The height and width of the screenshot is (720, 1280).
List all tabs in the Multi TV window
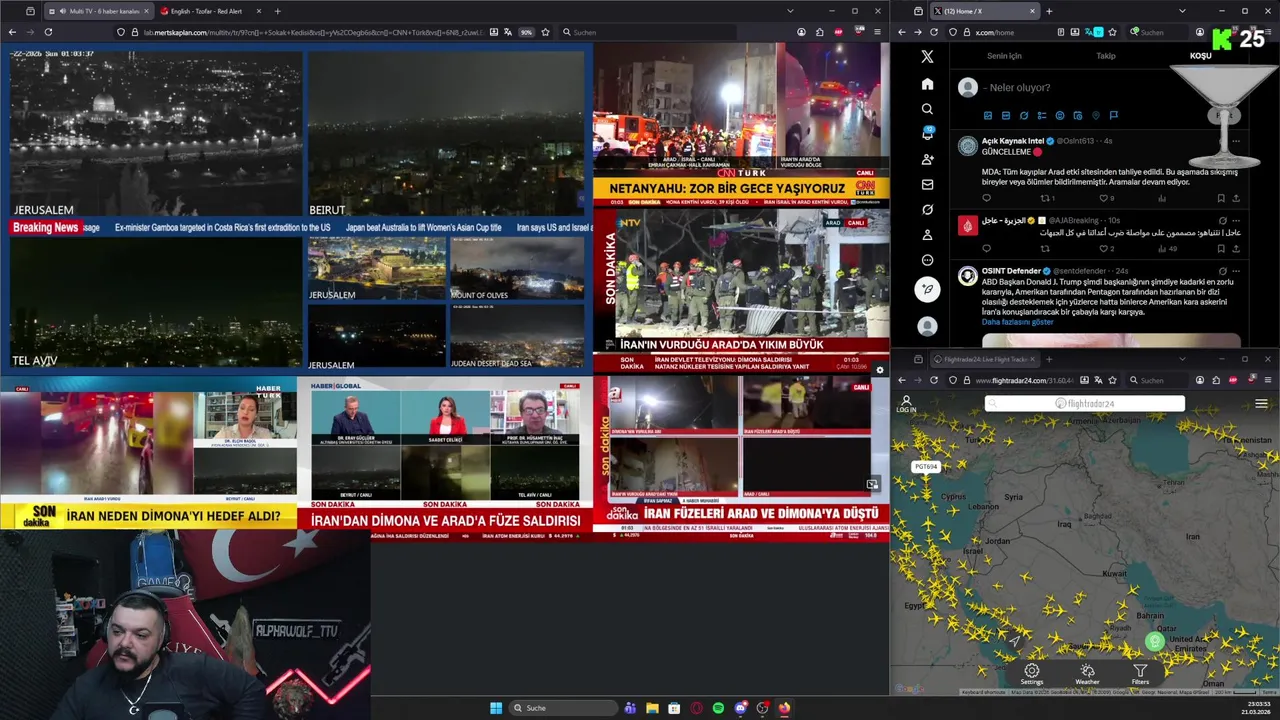(790, 11)
